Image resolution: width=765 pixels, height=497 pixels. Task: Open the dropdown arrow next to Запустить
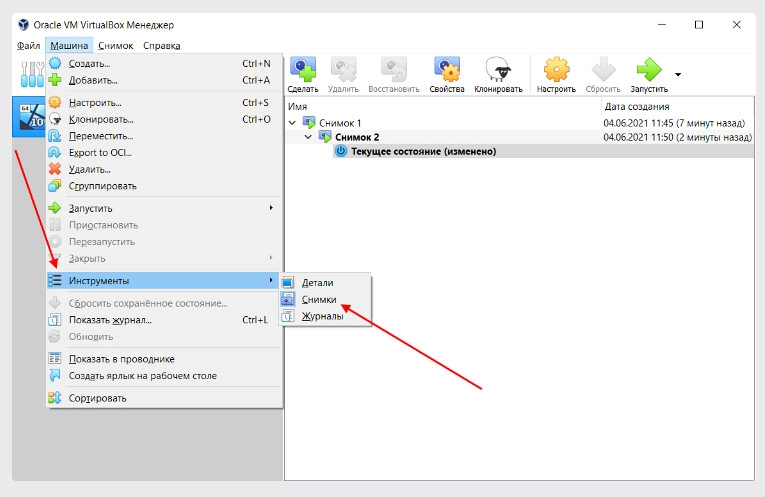678,75
